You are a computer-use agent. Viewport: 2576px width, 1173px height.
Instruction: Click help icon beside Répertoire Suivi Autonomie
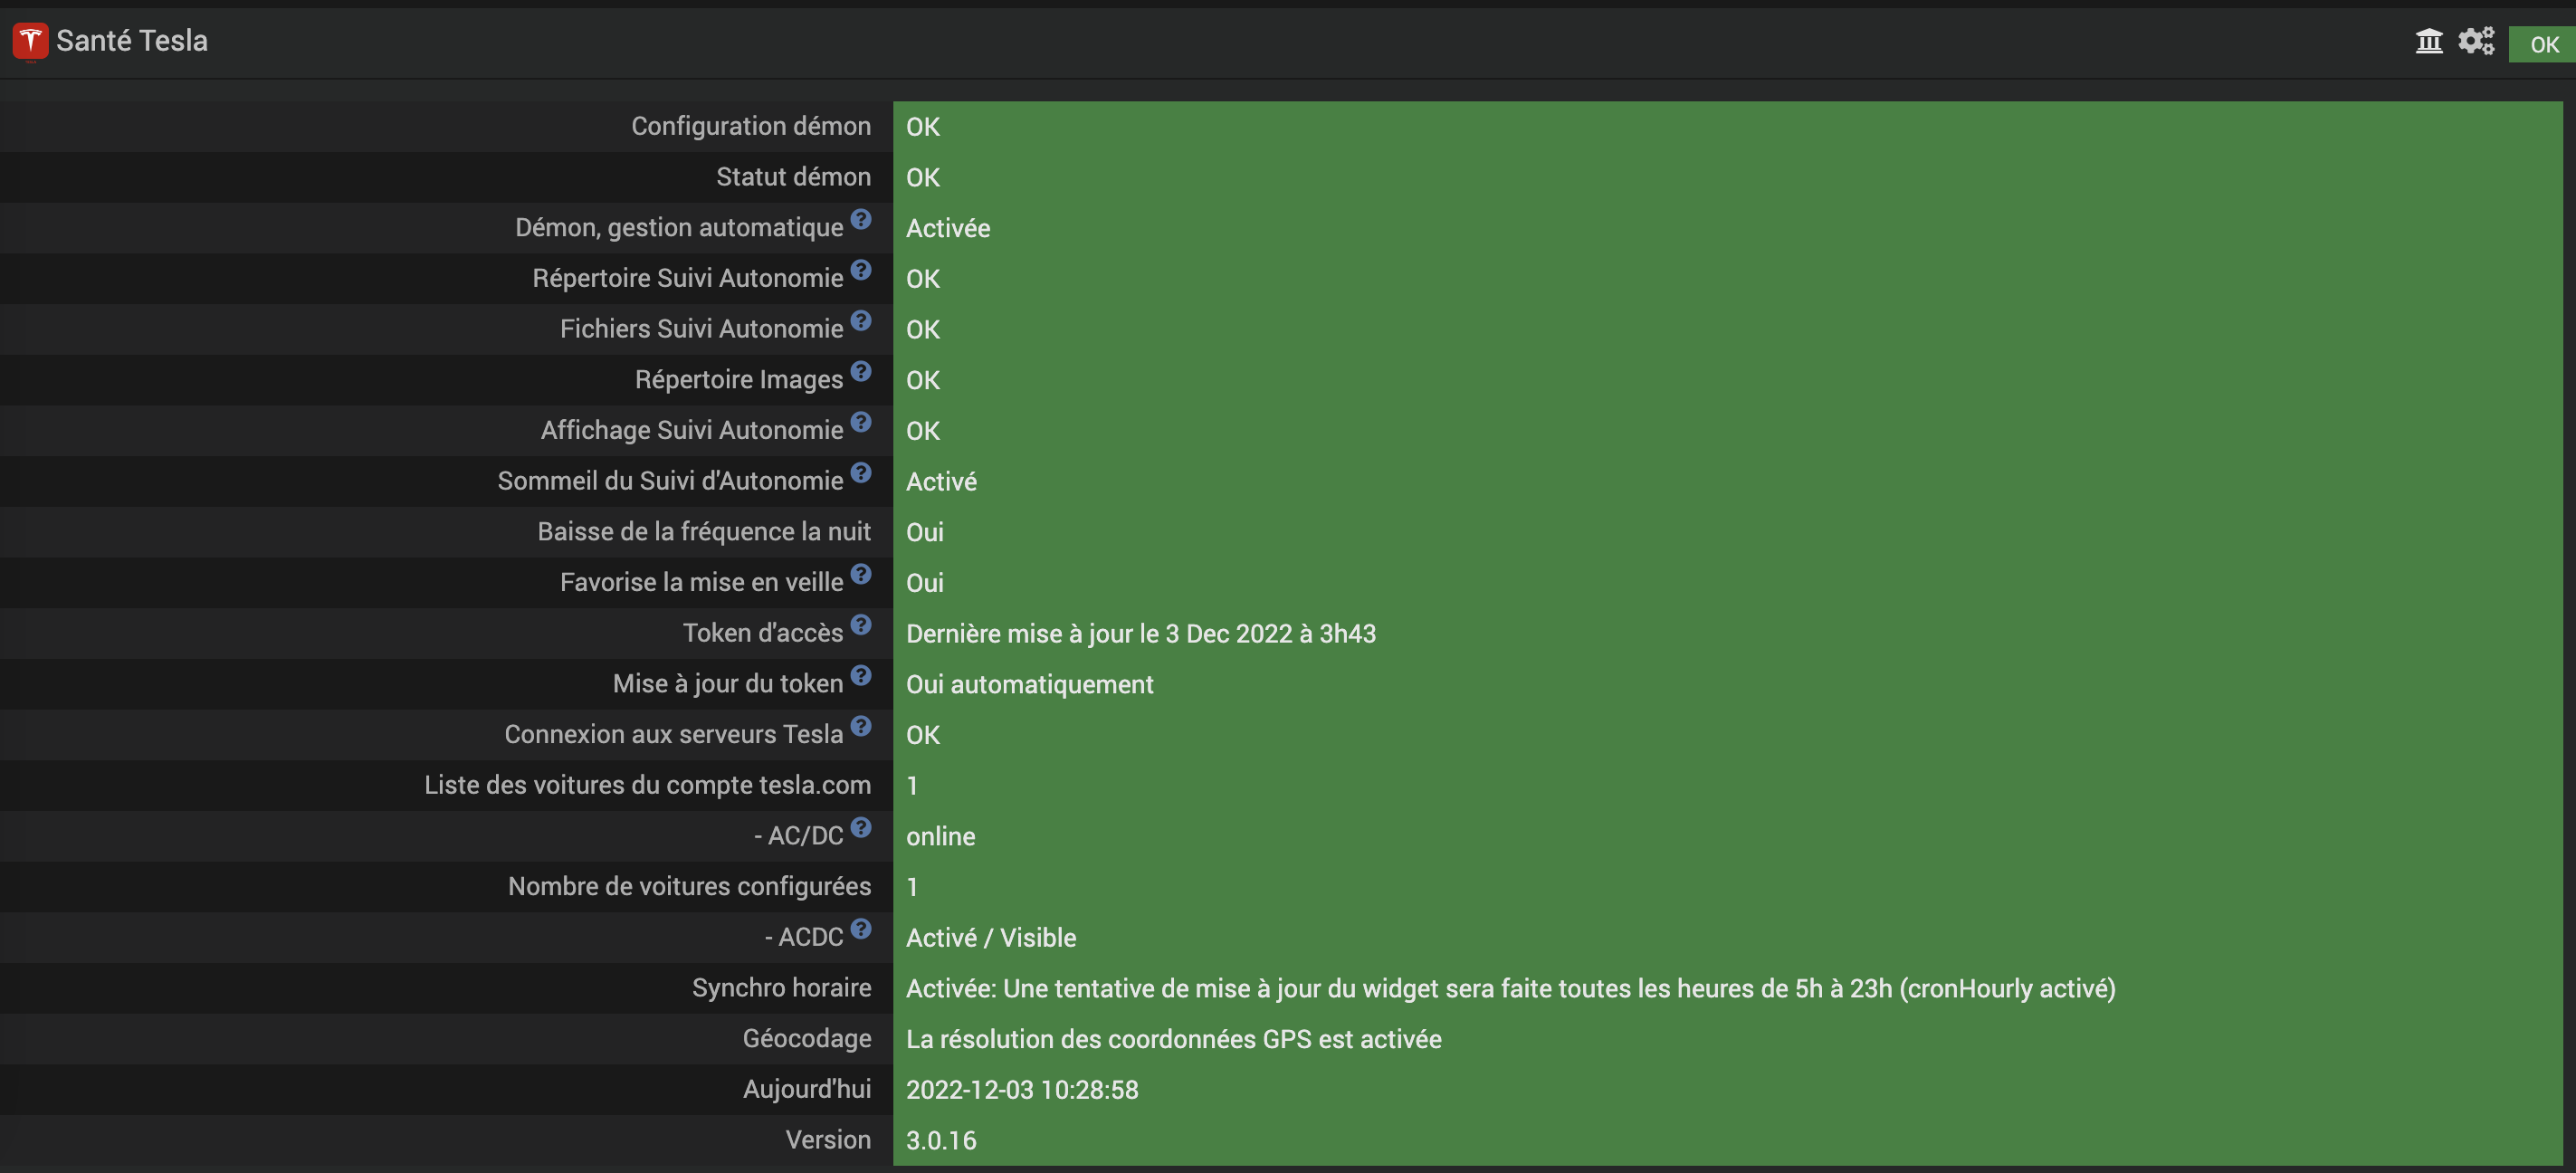click(861, 270)
